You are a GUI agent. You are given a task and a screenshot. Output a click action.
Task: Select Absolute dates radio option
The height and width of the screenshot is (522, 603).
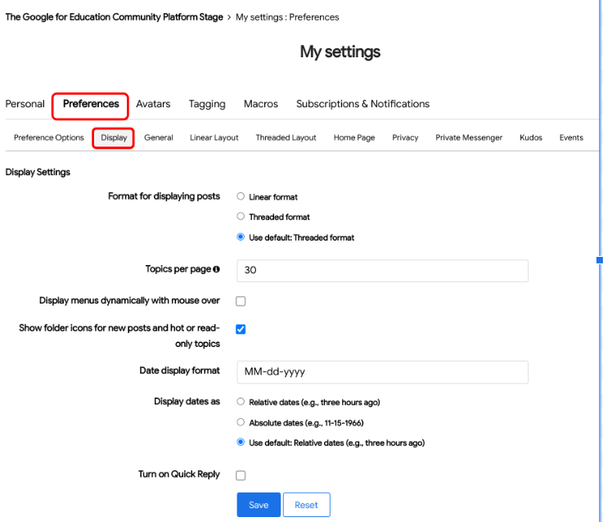[241, 422]
